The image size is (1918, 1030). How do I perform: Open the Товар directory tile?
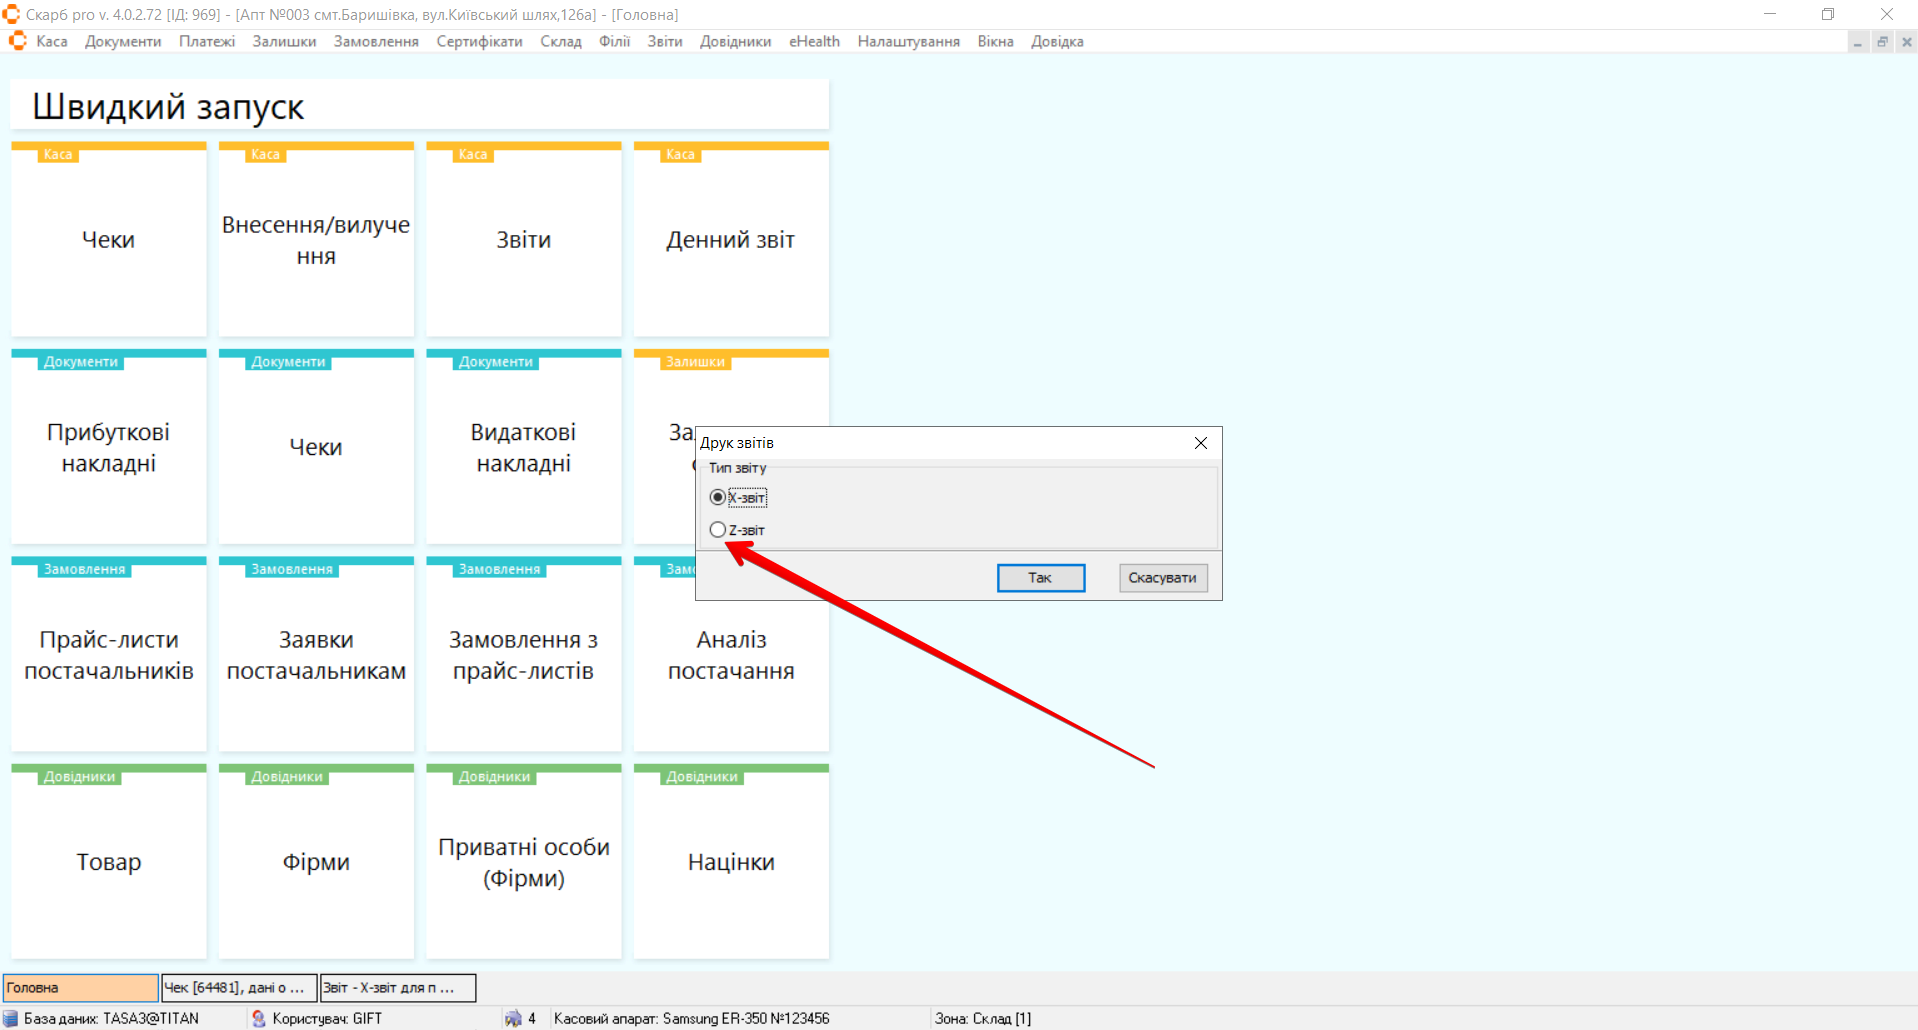[x=109, y=862]
